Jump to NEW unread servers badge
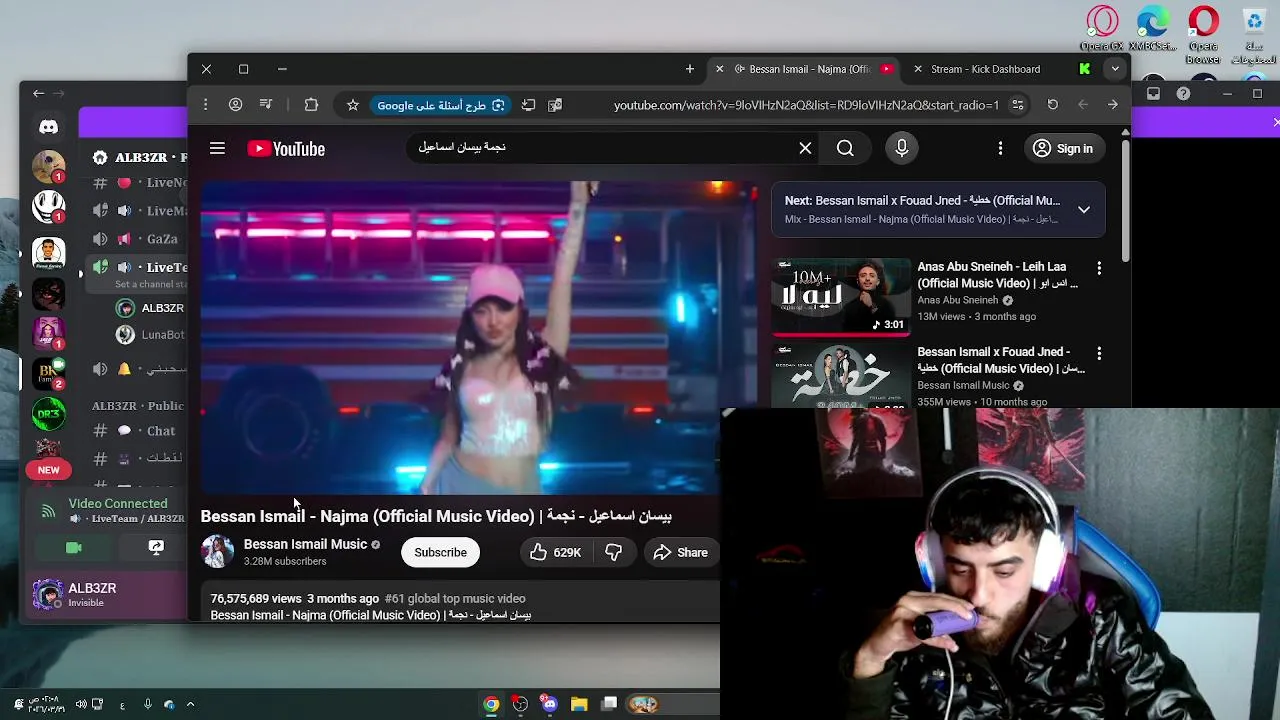The width and height of the screenshot is (1280, 720). (x=48, y=470)
